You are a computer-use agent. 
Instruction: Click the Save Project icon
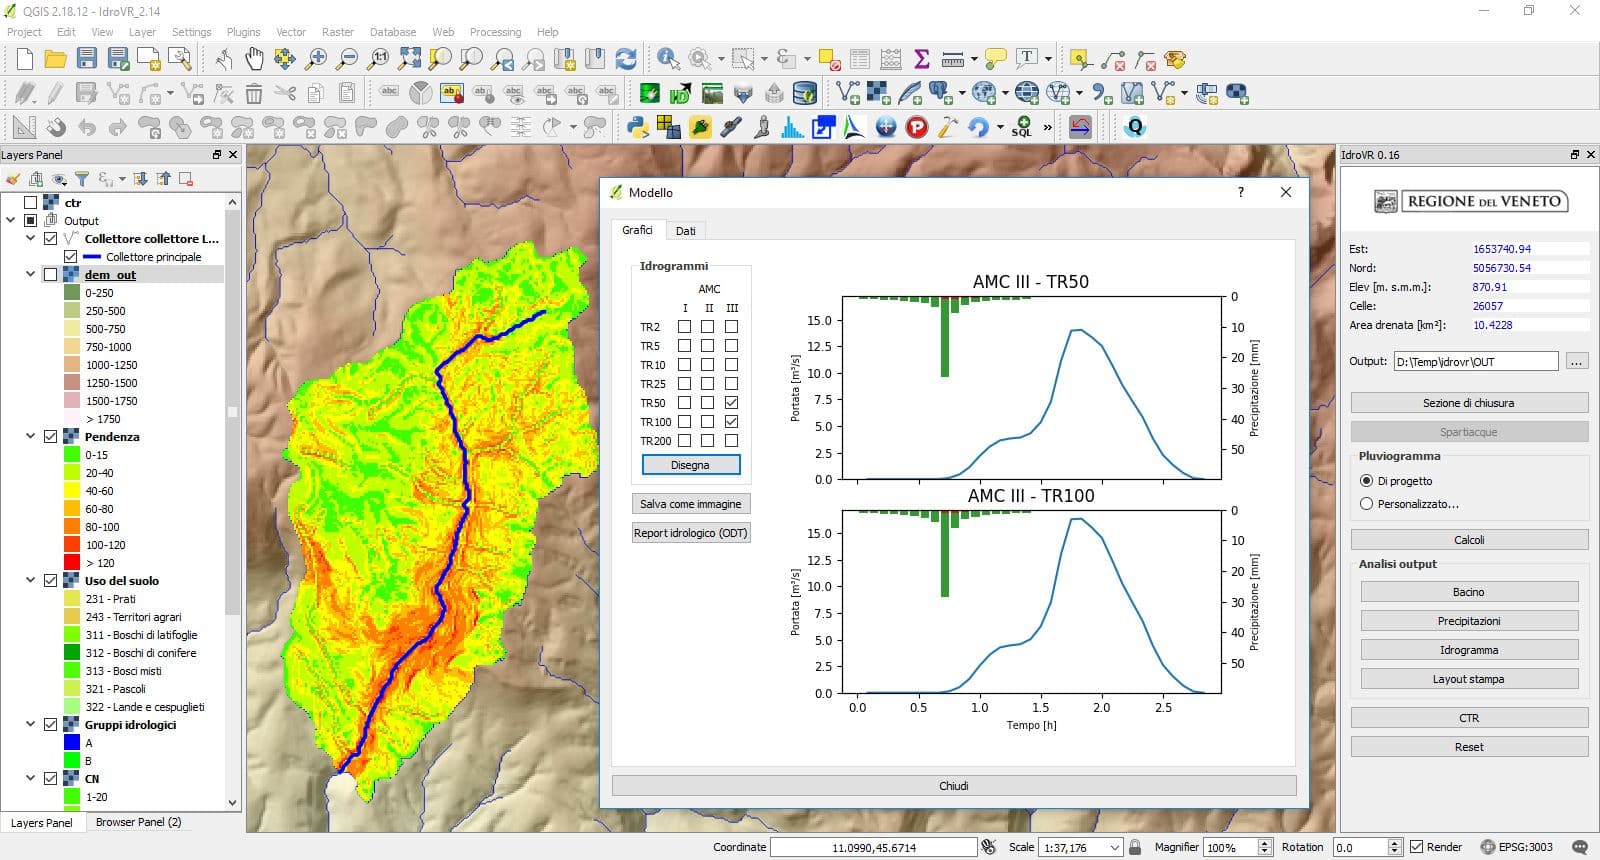point(87,59)
